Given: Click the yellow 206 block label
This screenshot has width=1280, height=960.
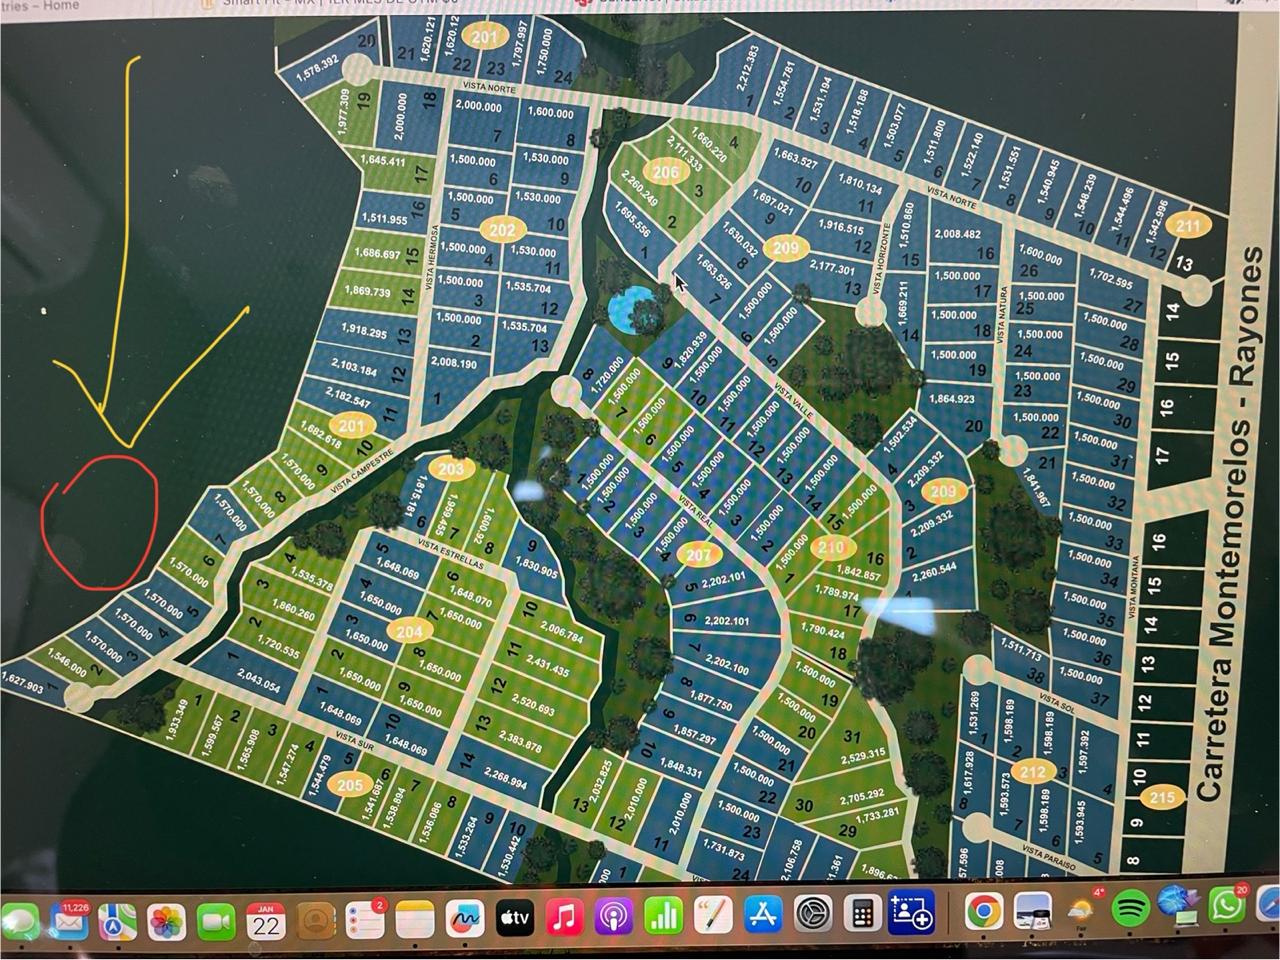Looking at the screenshot, I should click(665, 171).
